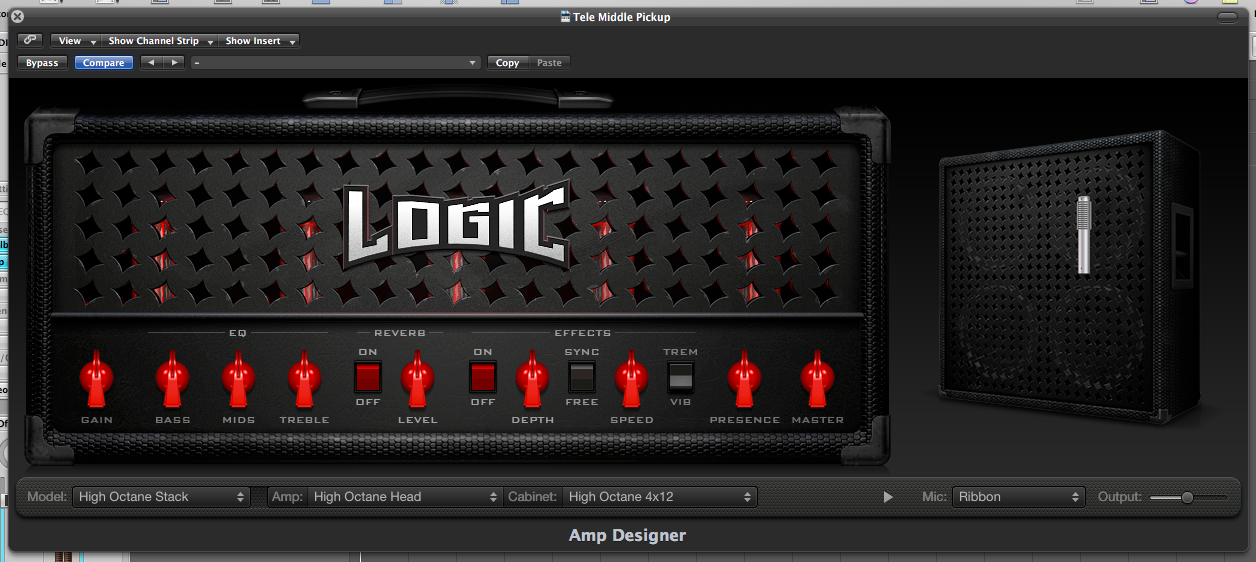Open the Cabinet dropdown High Octane 4x12
Screen dimensions: 1256x562
(660, 497)
